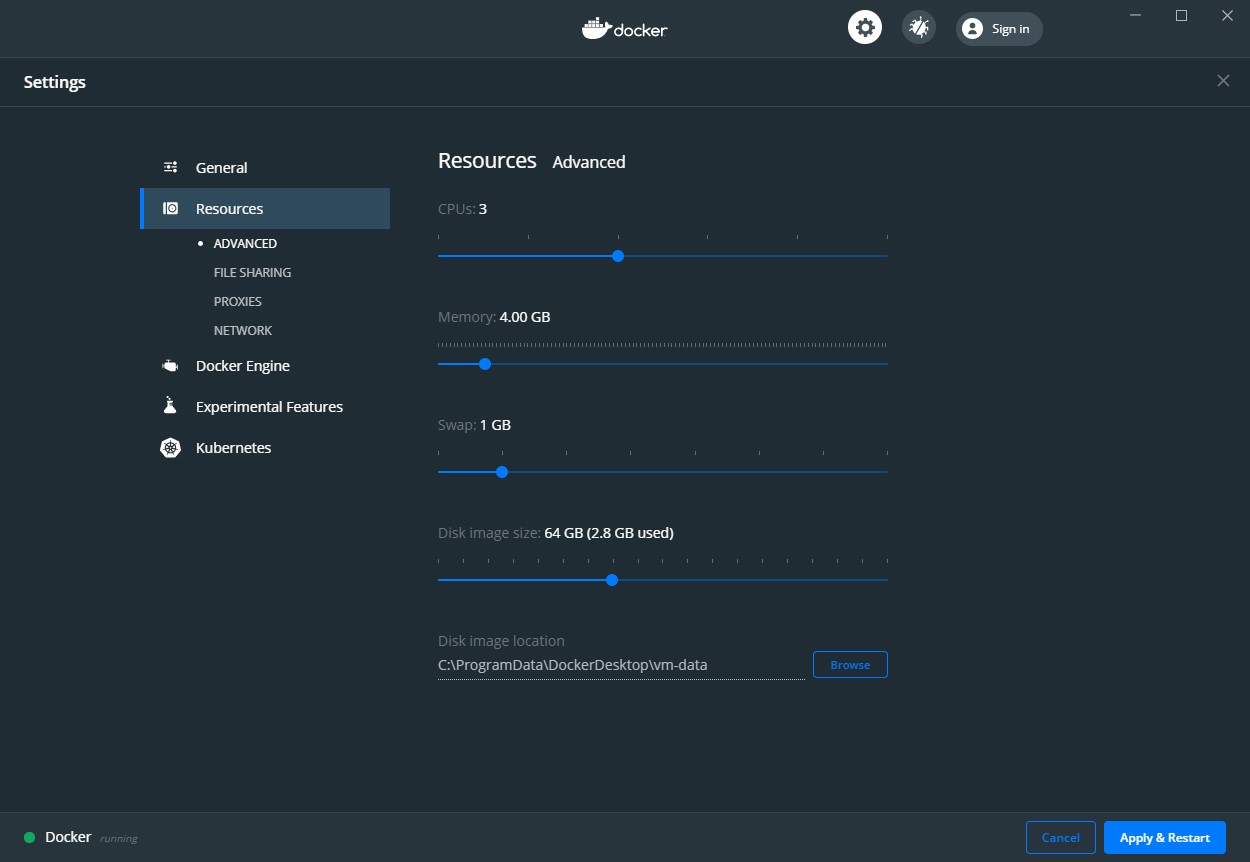Open Kubernetes settings
Image resolution: width=1250 pixels, height=862 pixels.
[233, 448]
